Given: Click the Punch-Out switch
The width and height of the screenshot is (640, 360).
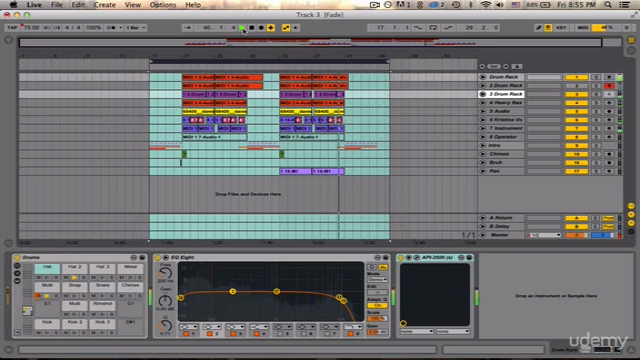Looking at the screenshot, I should coord(448,28).
